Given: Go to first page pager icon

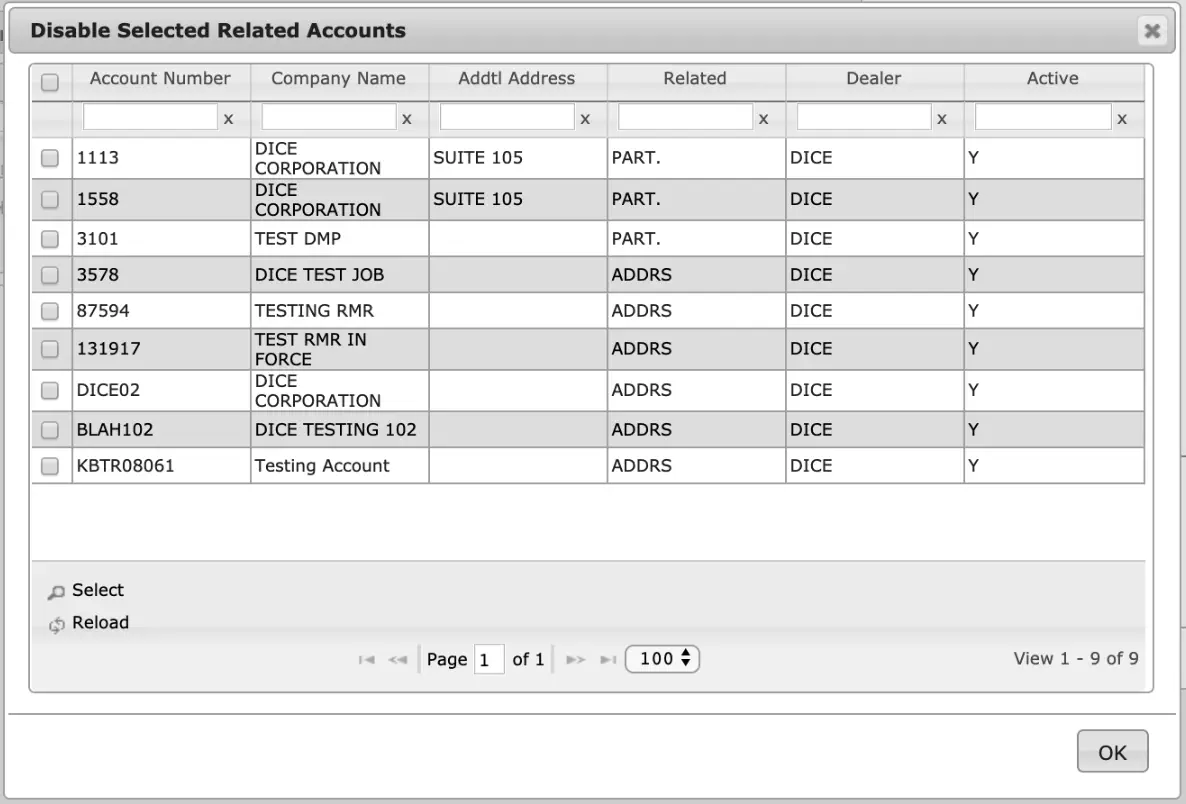Looking at the screenshot, I should tap(367, 660).
